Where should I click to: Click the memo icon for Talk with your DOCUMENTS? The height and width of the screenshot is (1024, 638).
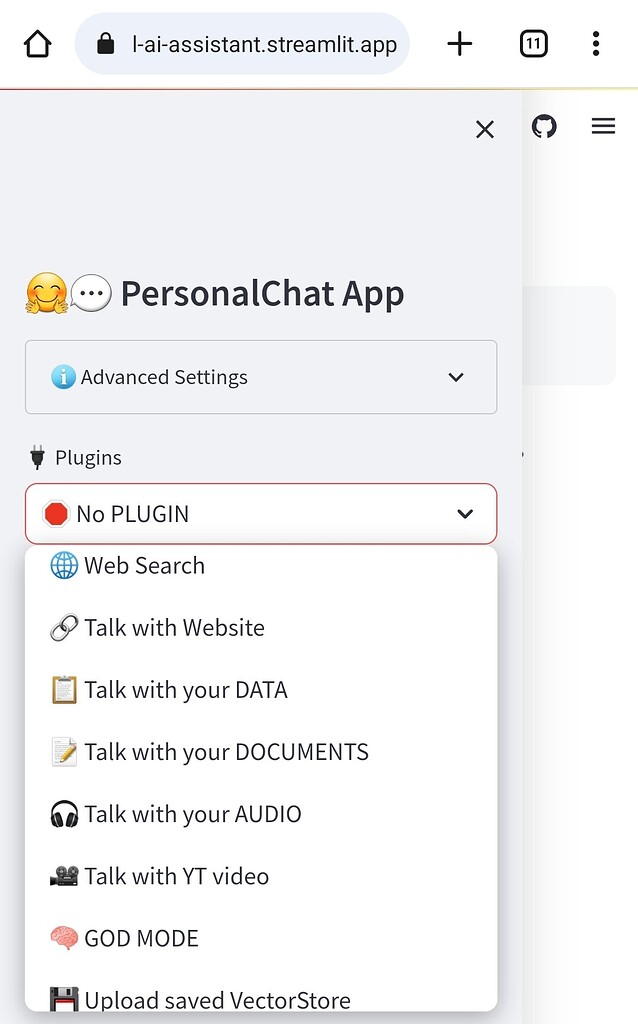pos(62,751)
